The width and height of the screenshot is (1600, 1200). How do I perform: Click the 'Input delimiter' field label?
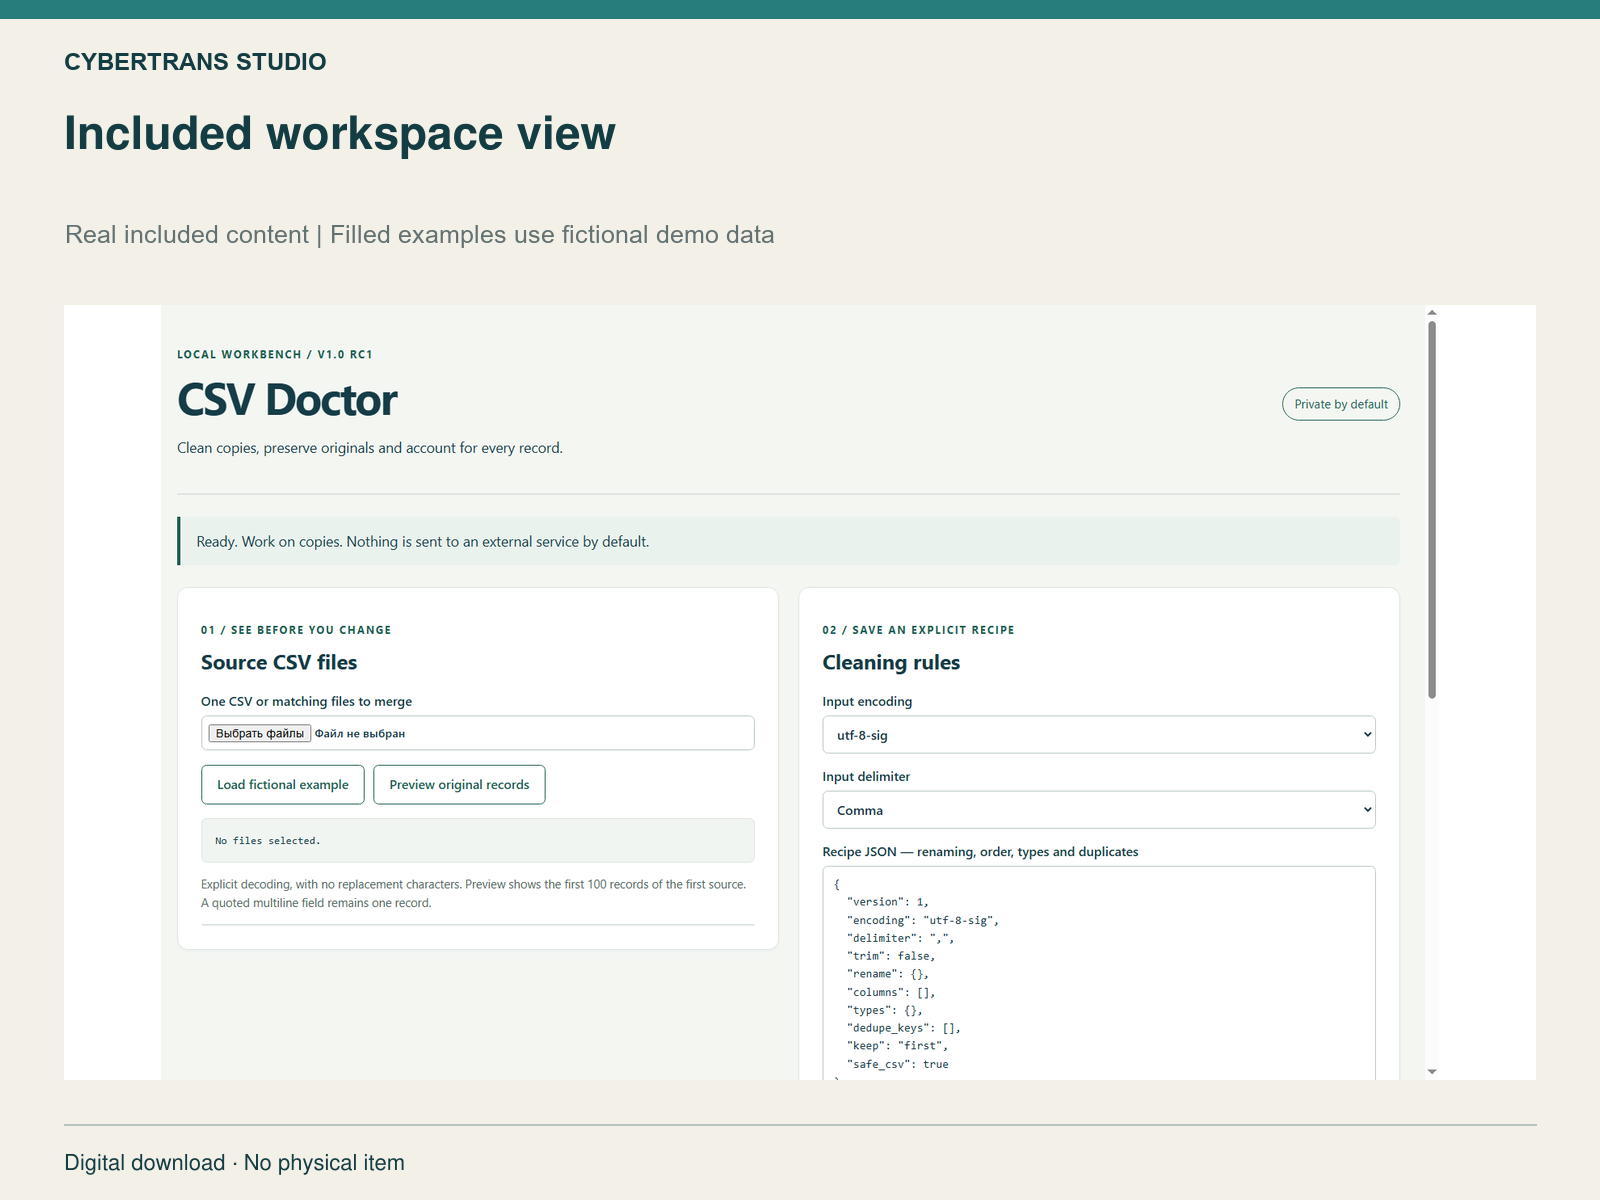point(866,777)
